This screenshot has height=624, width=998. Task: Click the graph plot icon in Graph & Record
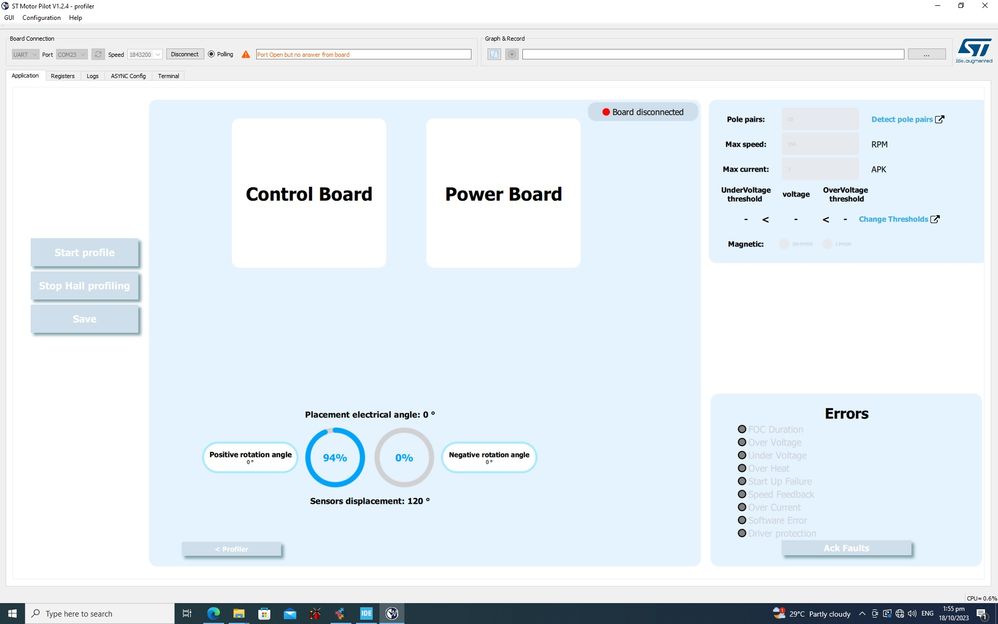pyautogui.click(x=494, y=54)
